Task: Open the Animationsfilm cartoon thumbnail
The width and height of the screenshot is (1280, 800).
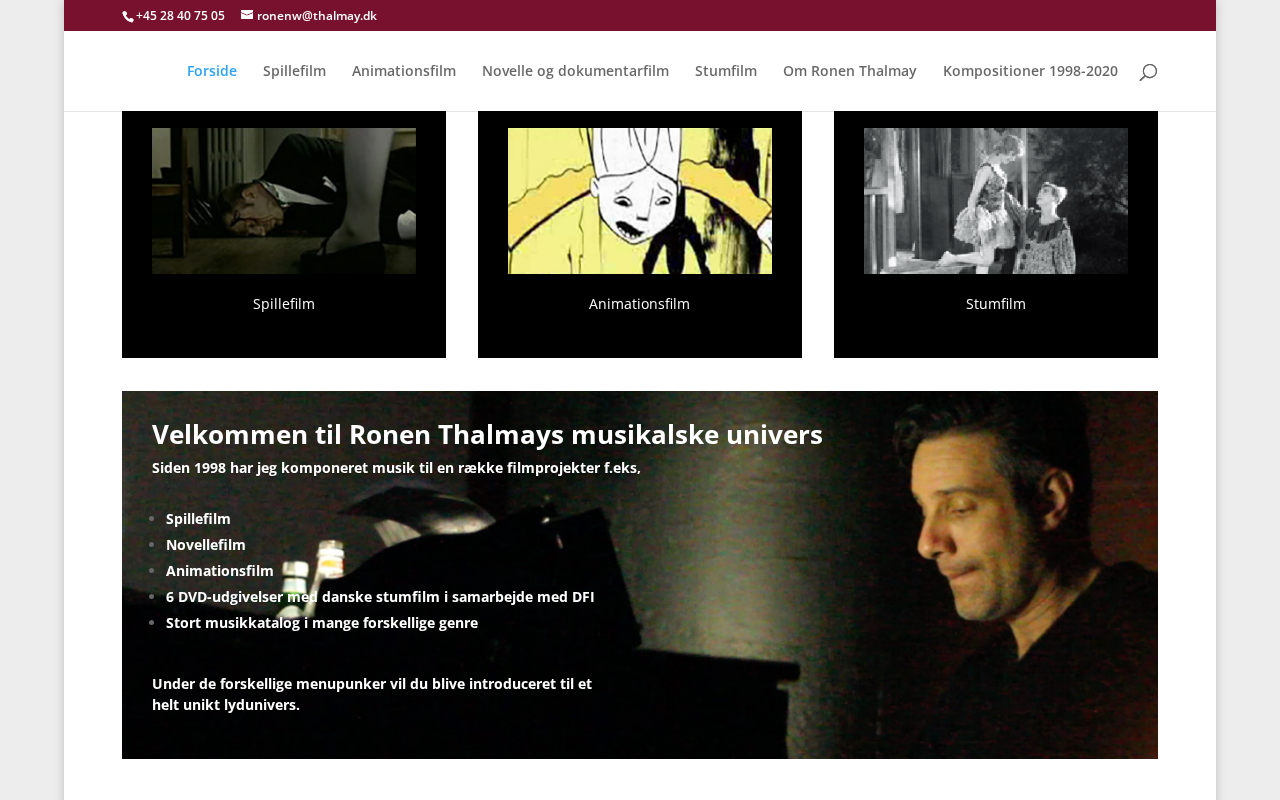Action: [640, 201]
